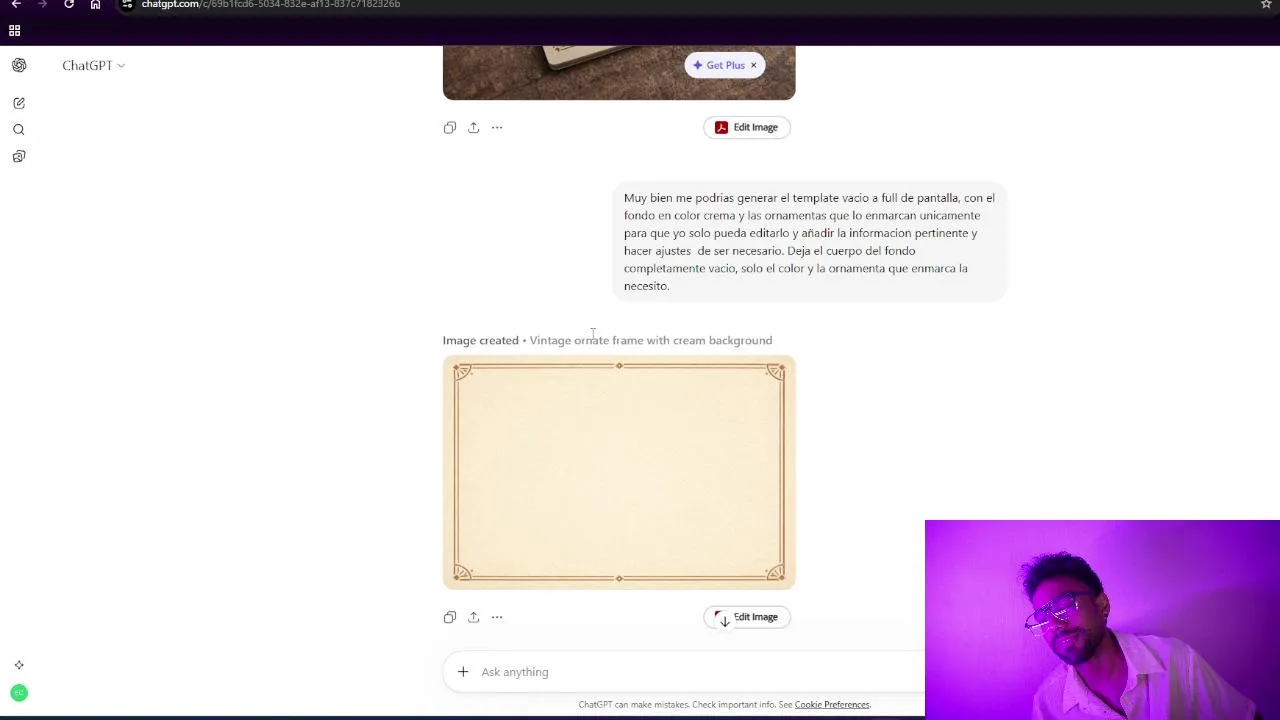Click 'Image created' status text
The width and height of the screenshot is (1280, 720).
click(x=481, y=340)
